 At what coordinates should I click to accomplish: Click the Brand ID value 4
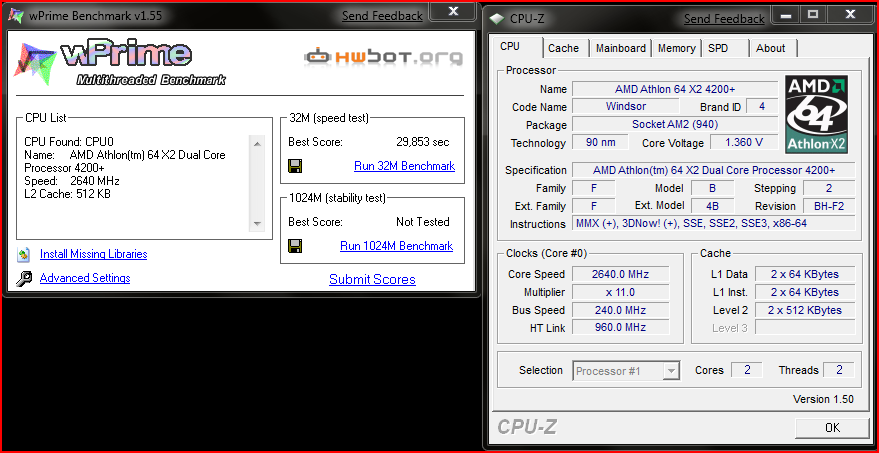pos(761,107)
